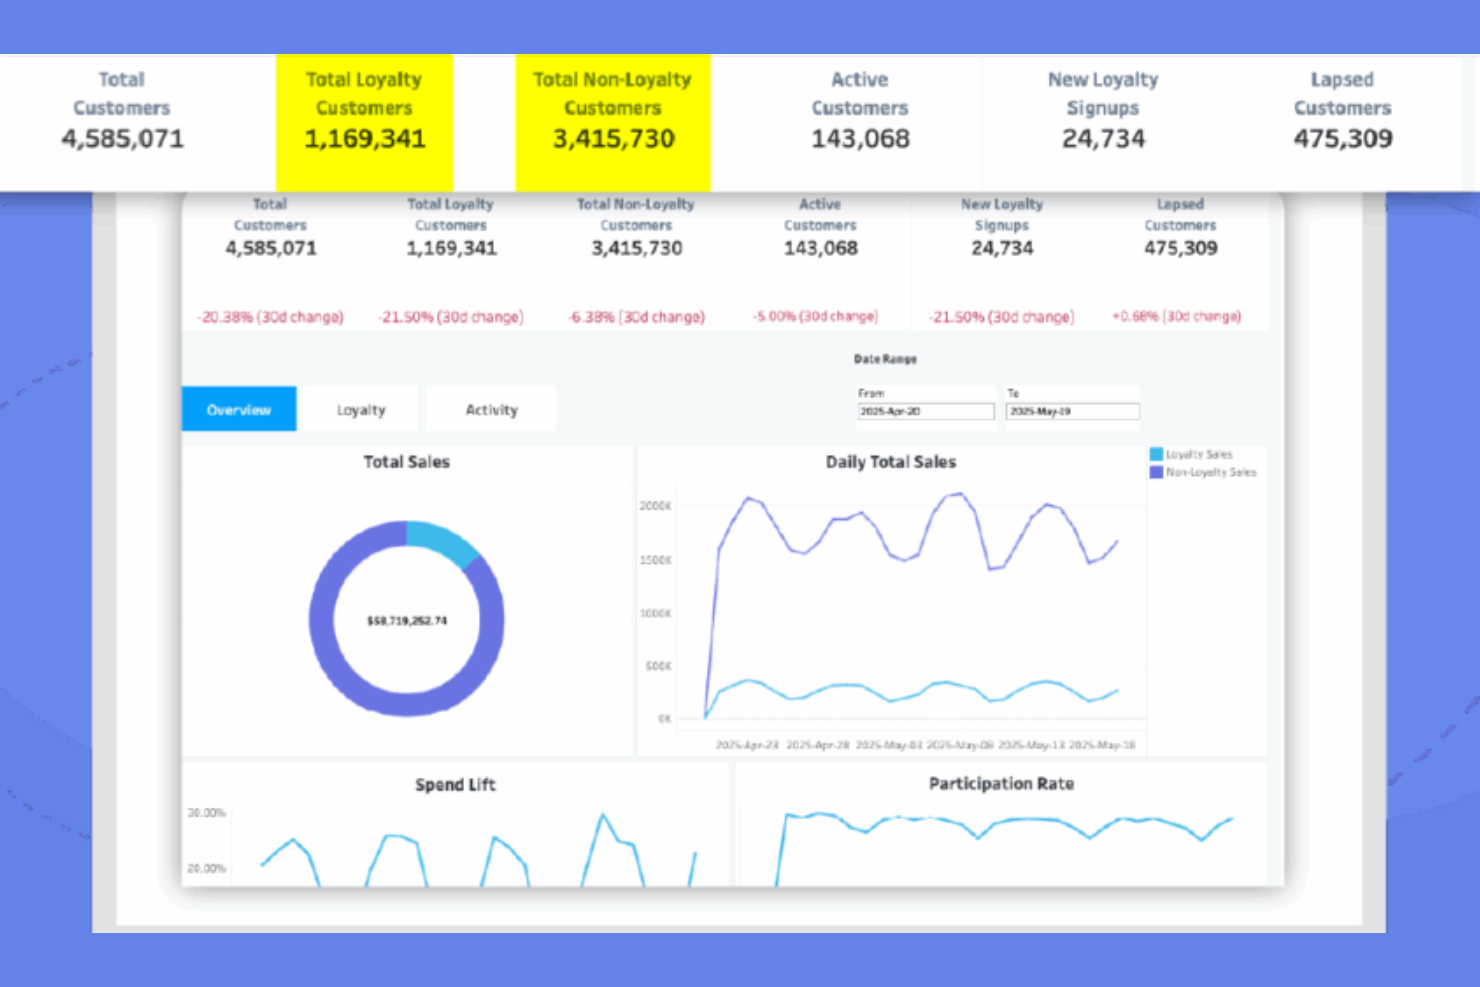
Task: Click the -5.00% (30d change) value
Action: coord(815,316)
